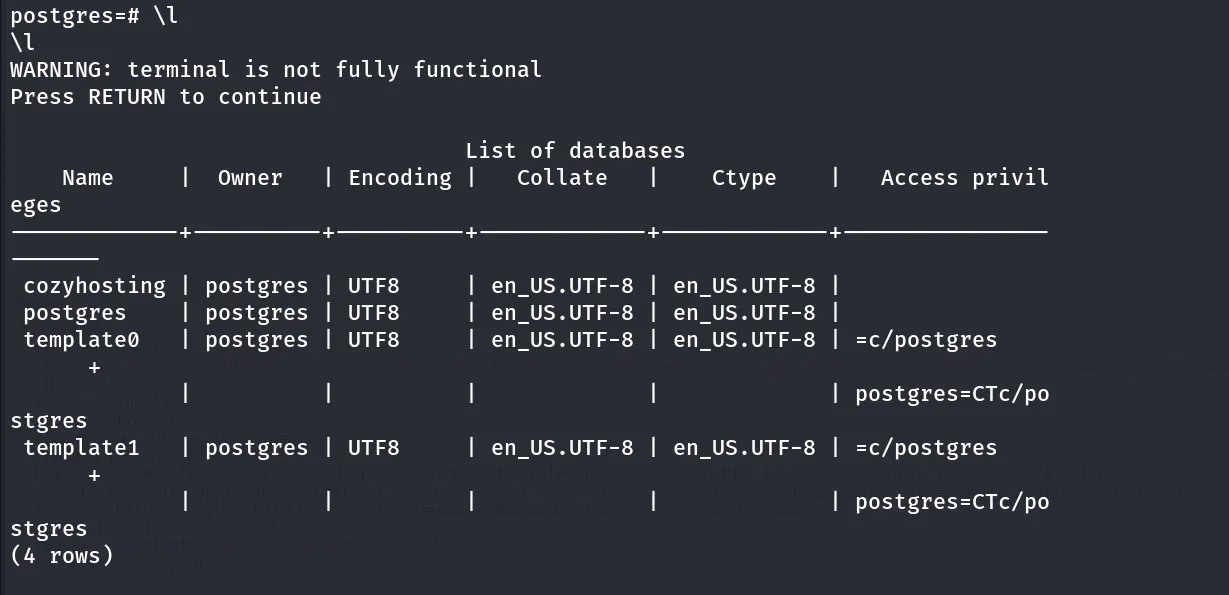Select the List of databases title
This screenshot has height=595, width=1229.
pos(575,151)
